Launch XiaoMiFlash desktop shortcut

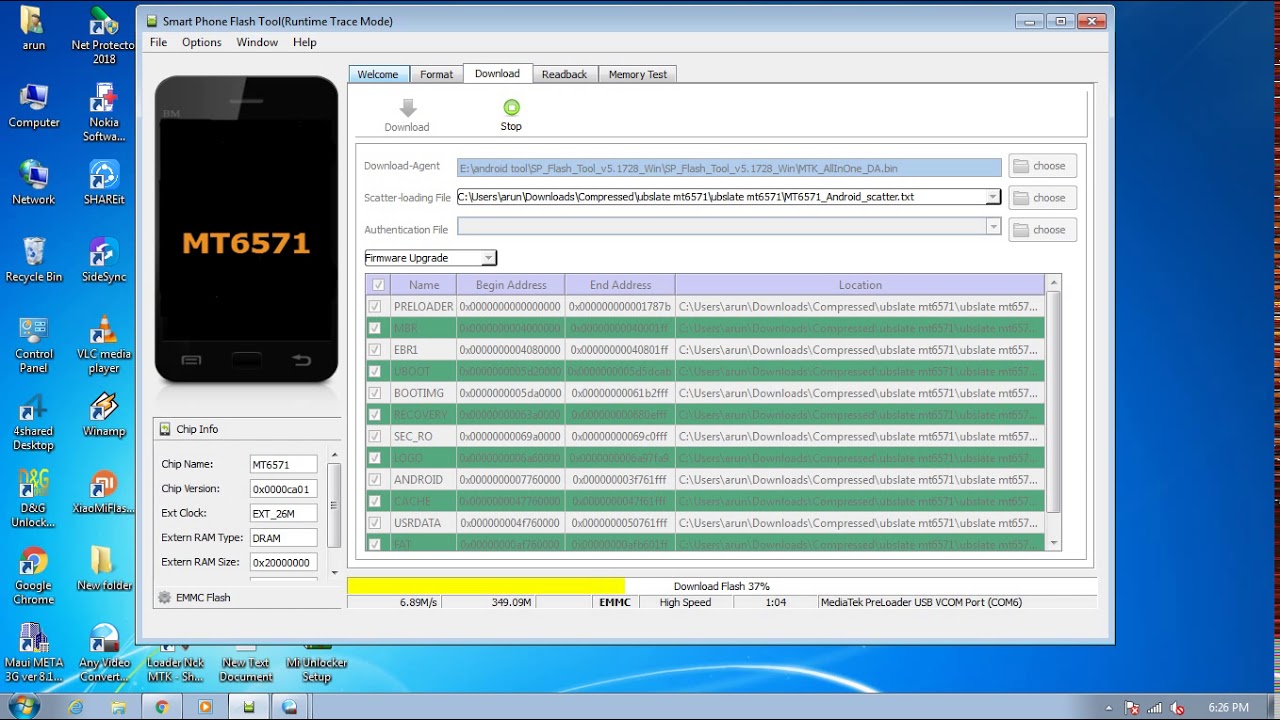click(104, 491)
